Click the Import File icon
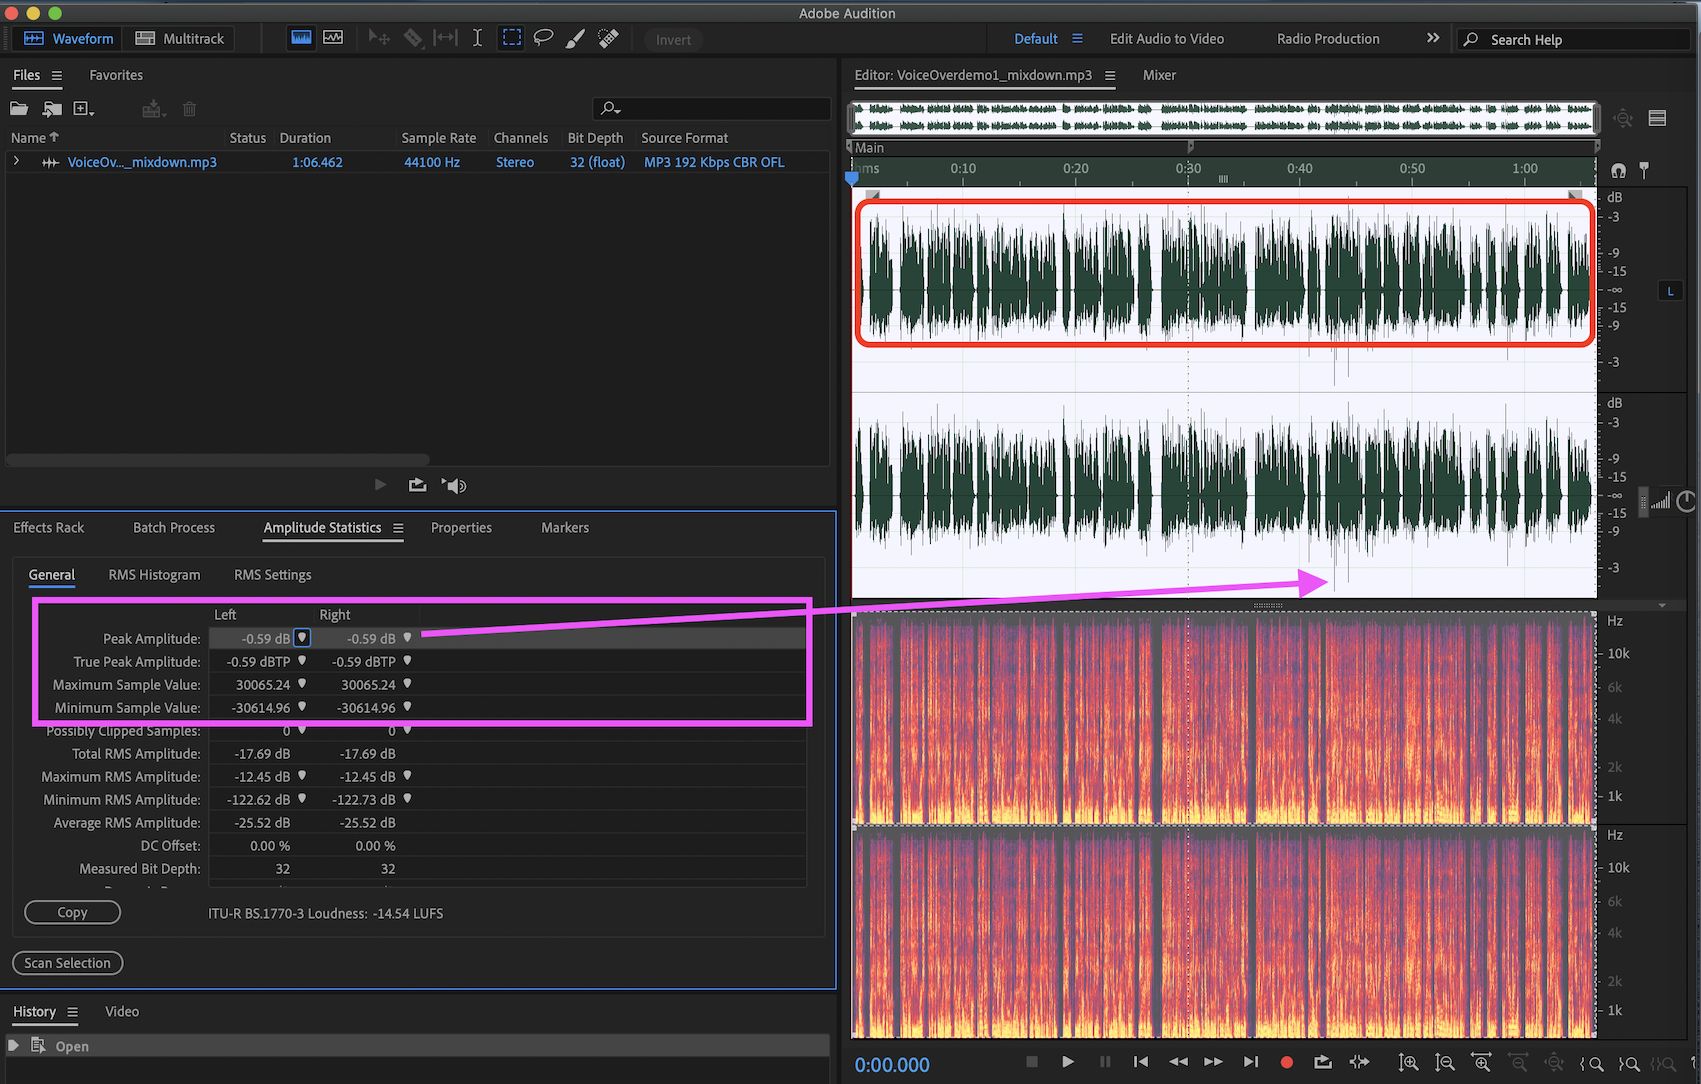 point(52,109)
